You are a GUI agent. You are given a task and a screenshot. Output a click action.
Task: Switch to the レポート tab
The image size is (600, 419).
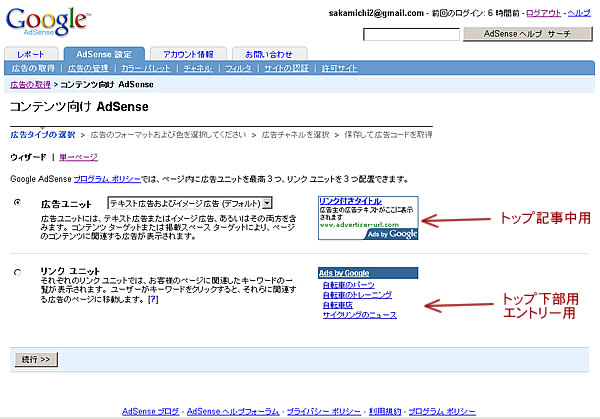tap(31, 54)
